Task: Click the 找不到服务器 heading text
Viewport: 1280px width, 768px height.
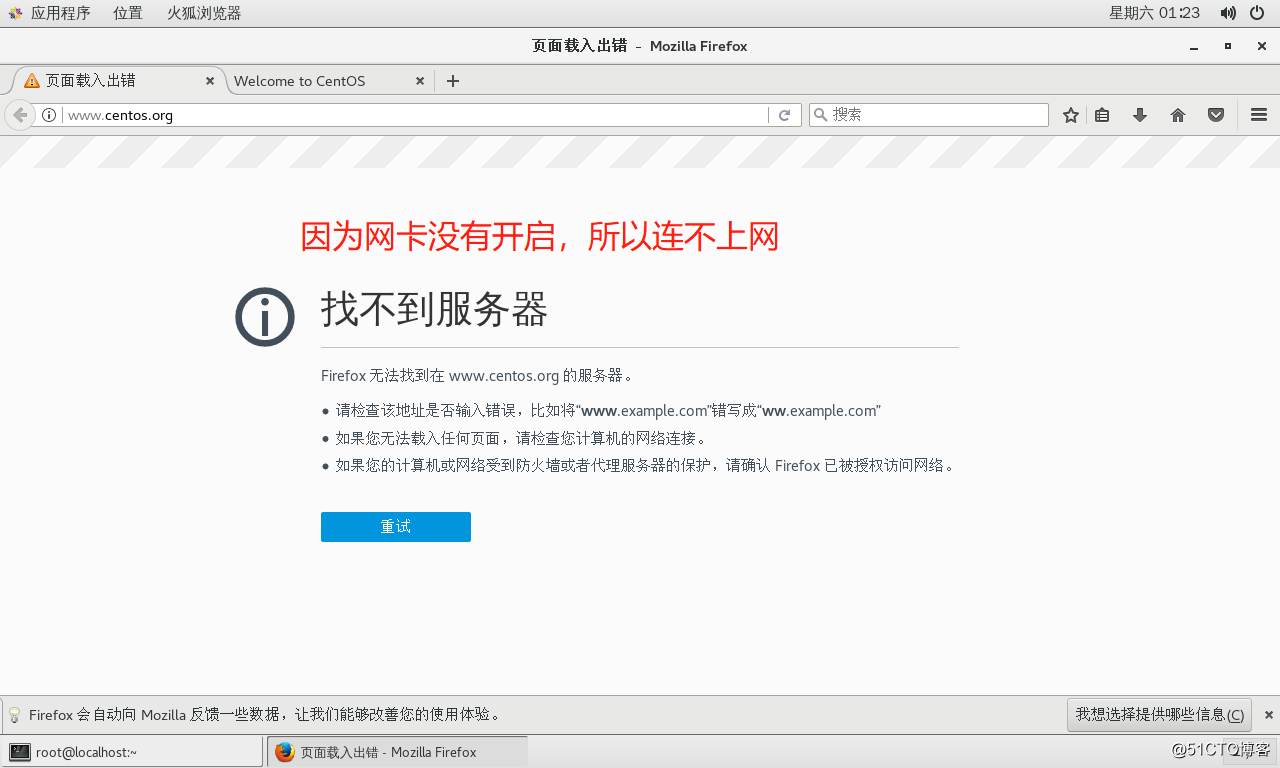Action: (x=434, y=310)
